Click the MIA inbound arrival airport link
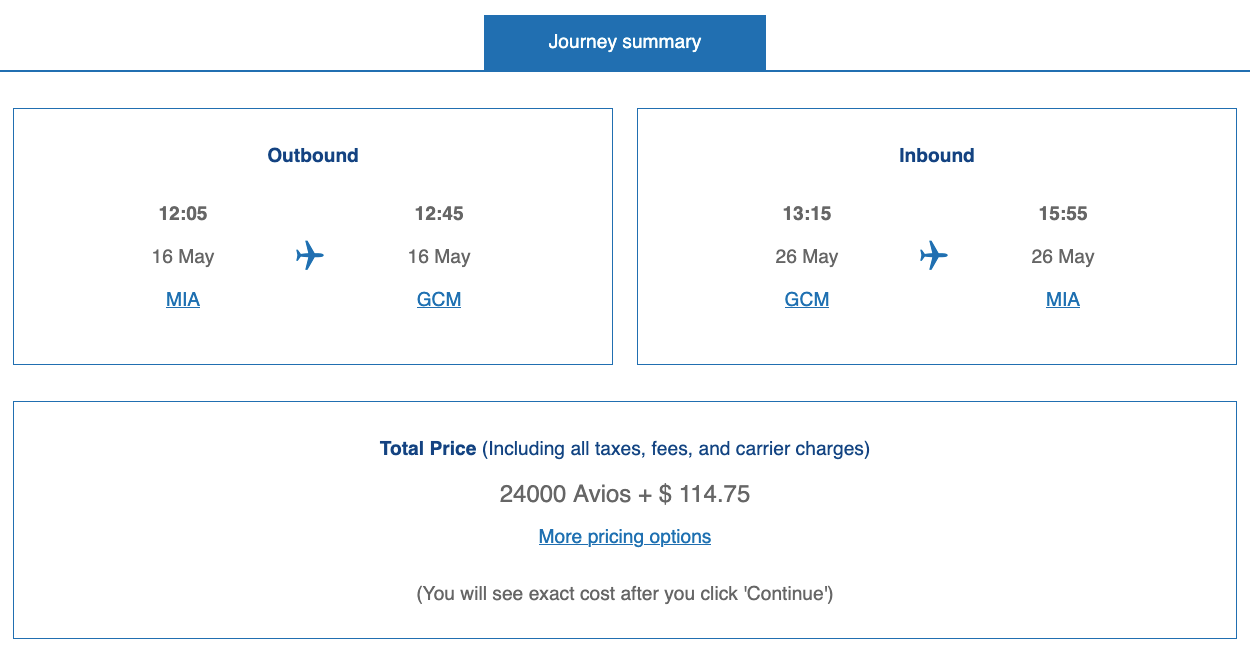 (1062, 299)
